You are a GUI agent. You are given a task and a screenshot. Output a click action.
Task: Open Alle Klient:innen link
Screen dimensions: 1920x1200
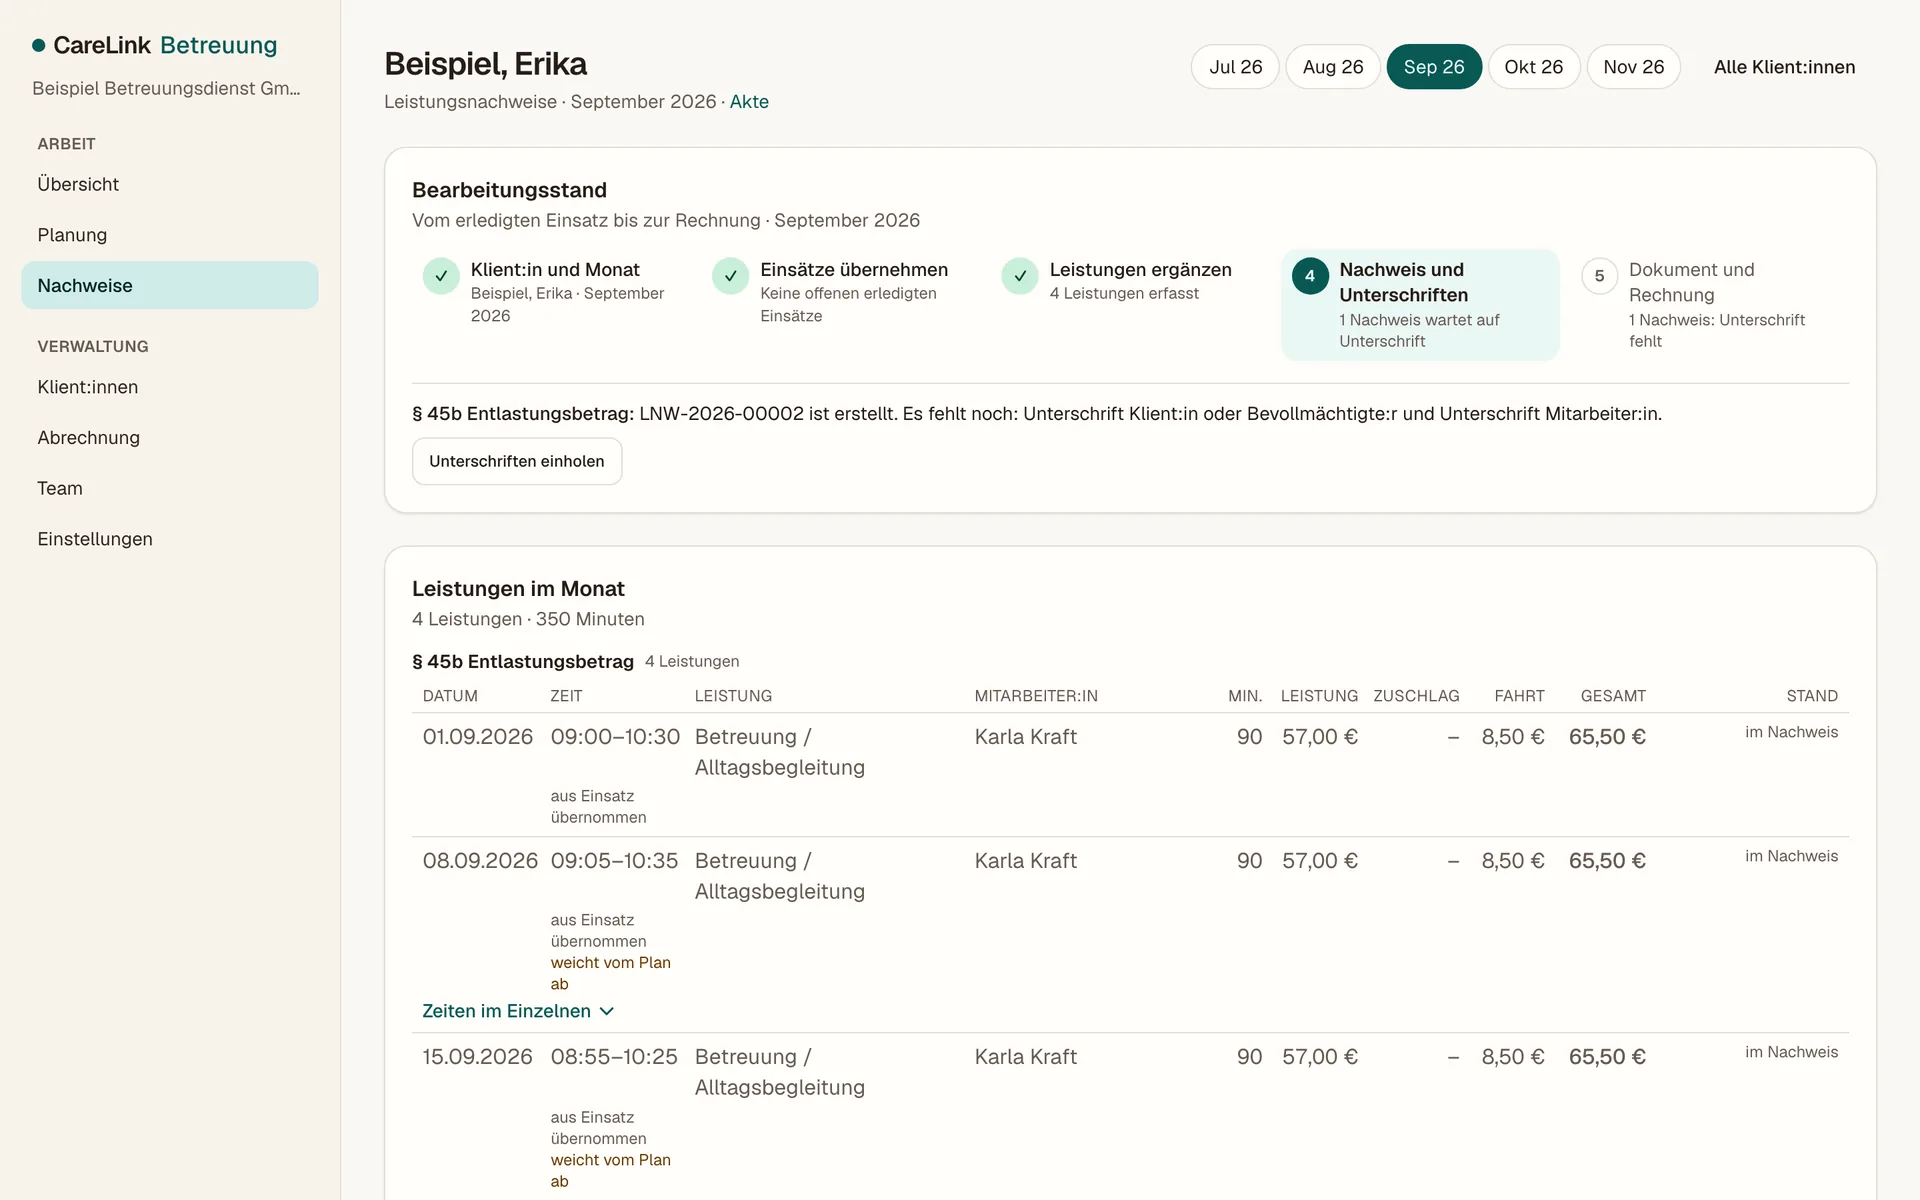[1784, 67]
